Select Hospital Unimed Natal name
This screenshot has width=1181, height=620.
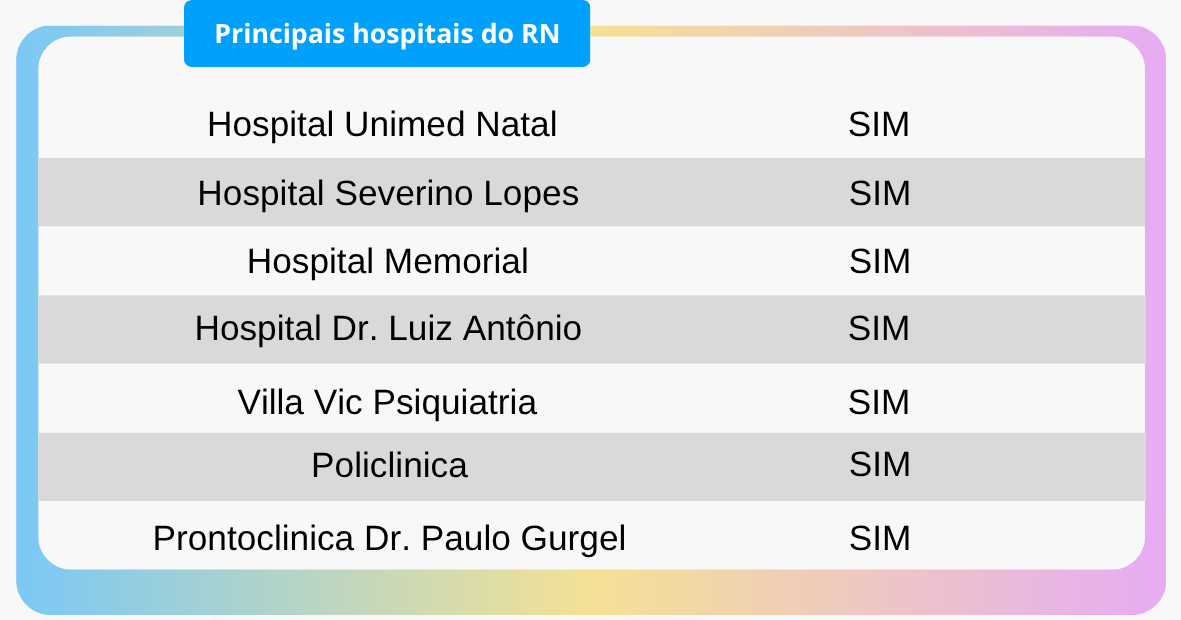click(x=382, y=124)
